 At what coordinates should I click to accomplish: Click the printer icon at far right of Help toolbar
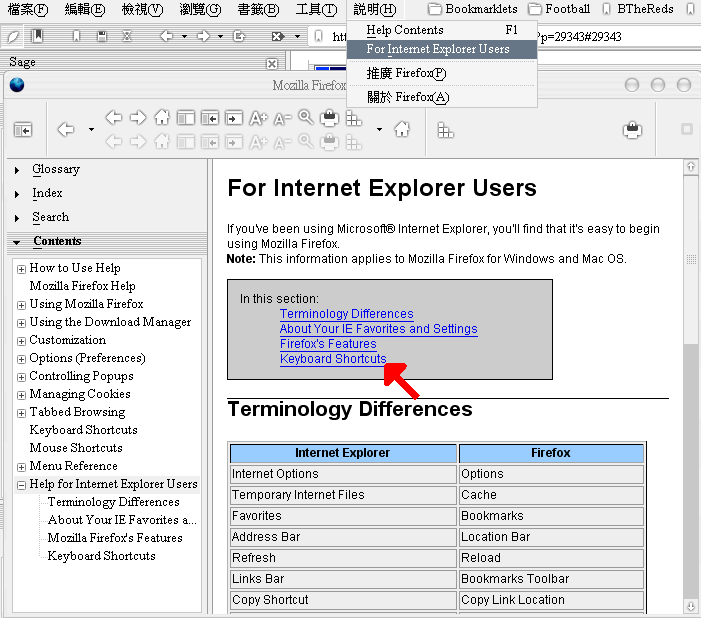pyautogui.click(x=631, y=129)
